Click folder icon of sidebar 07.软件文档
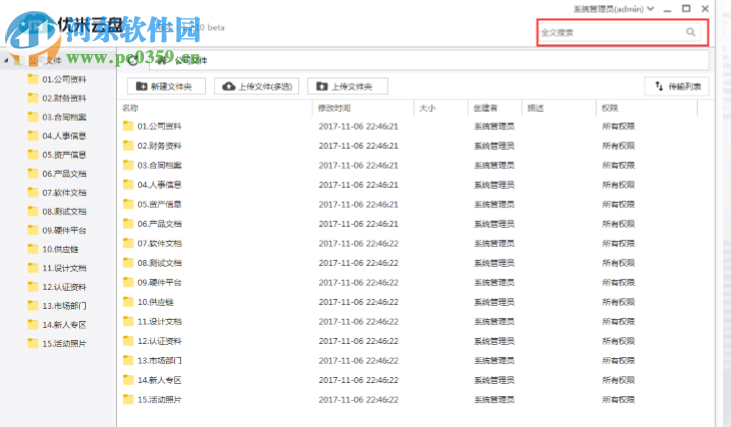The height and width of the screenshot is (427, 731). (x=33, y=192)
